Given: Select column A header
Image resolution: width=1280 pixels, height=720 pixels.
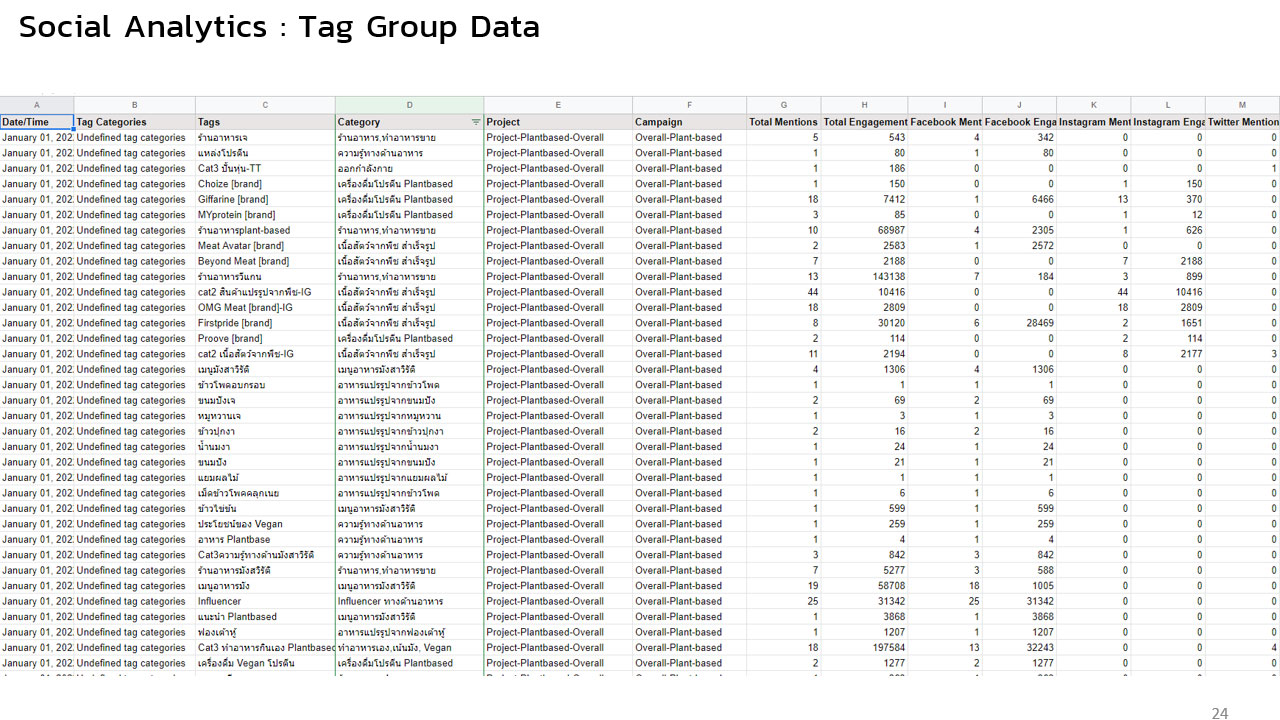Looking at the screenshot, I should [37, 105].
